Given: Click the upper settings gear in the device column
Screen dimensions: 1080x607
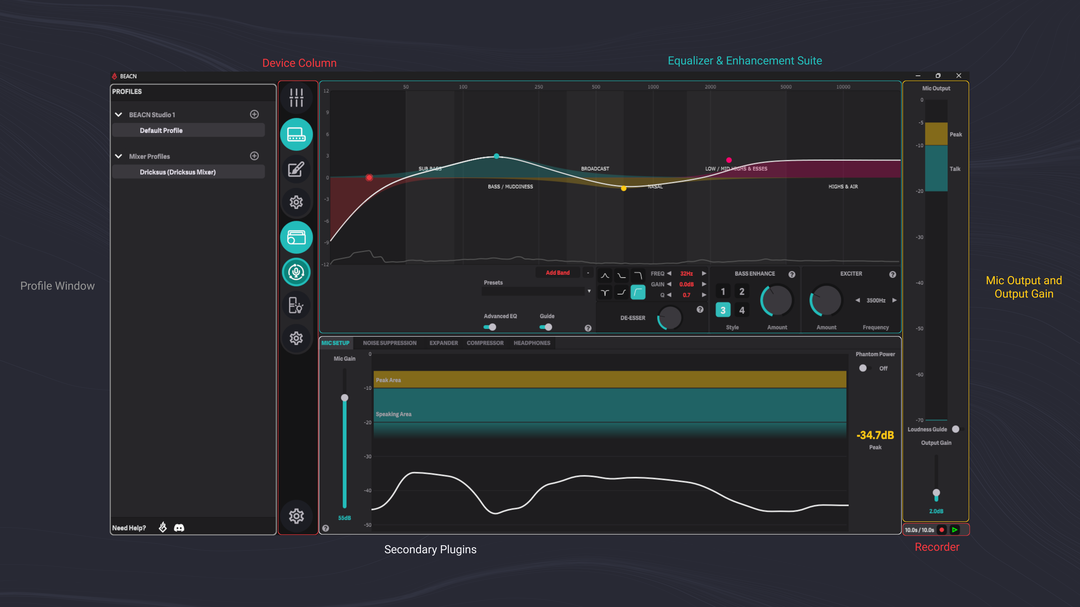Looking at the screenshot, I should (x=296, y=201).
